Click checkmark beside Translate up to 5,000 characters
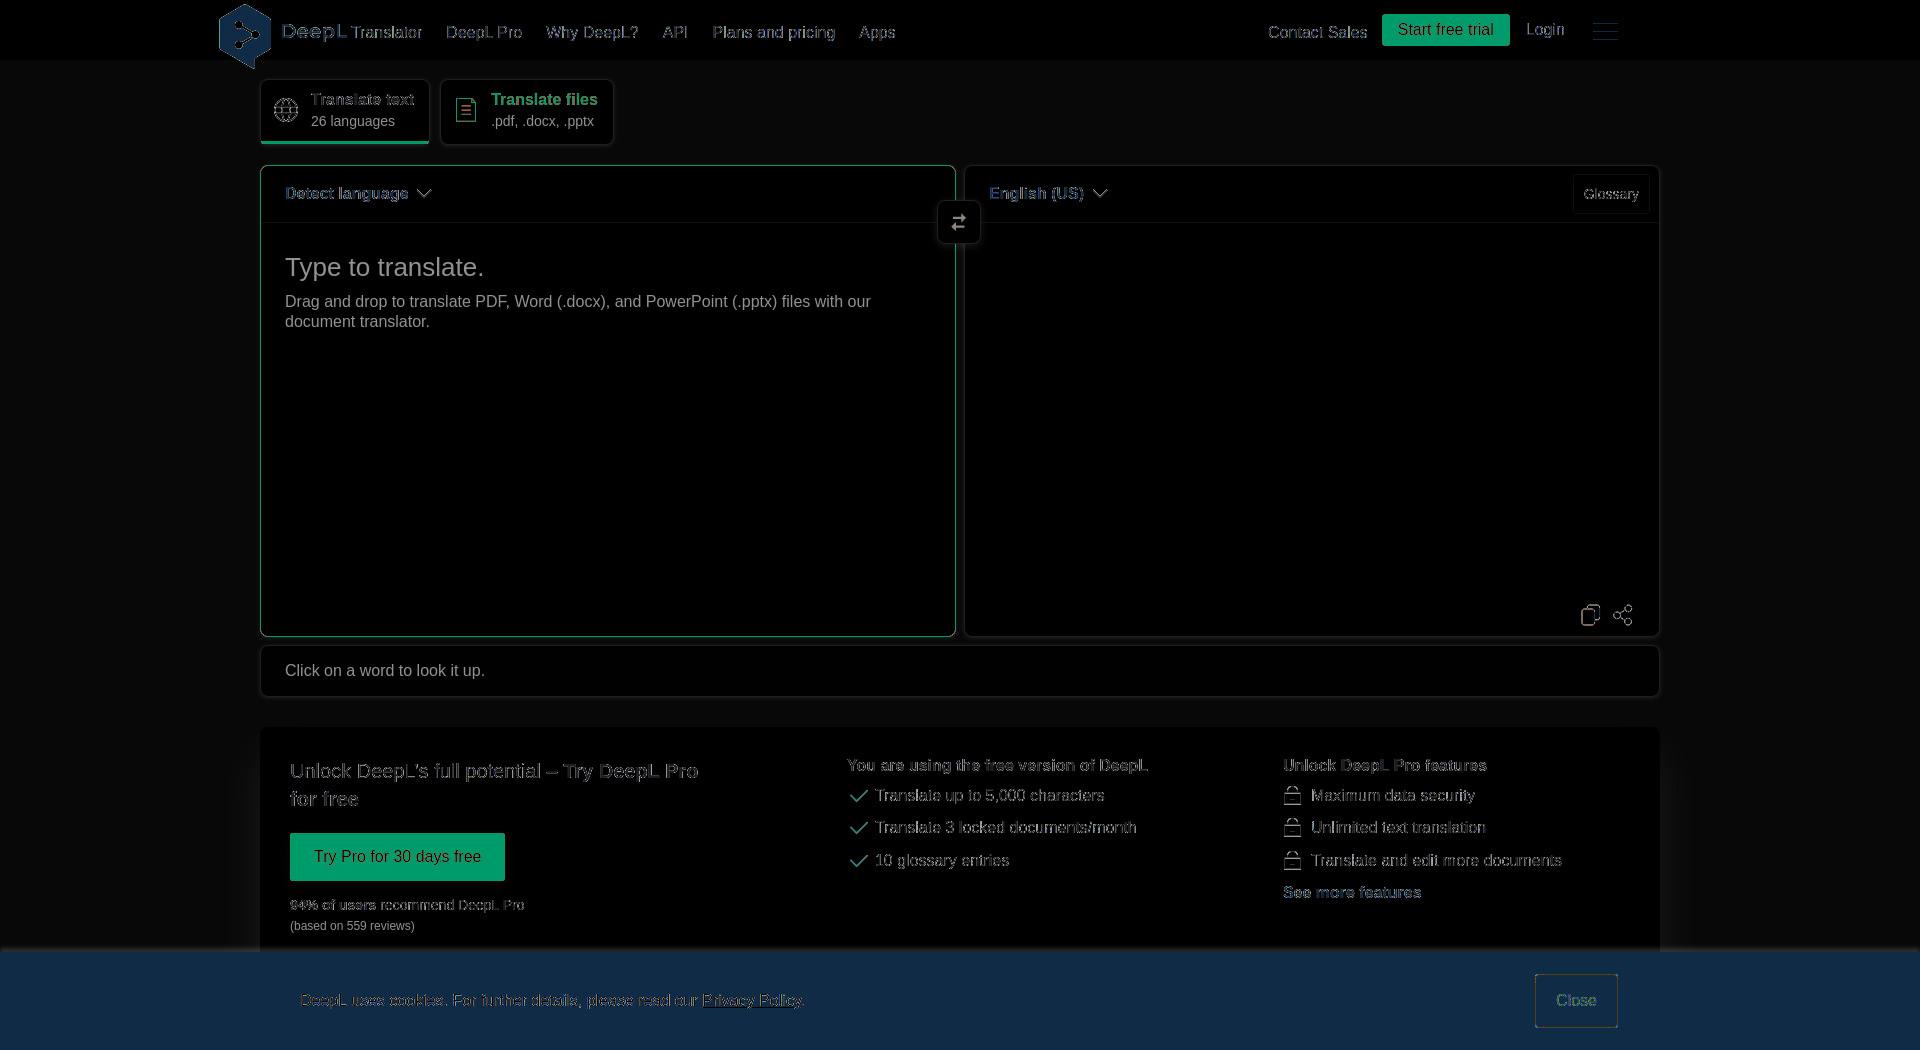Viewport: 1920px width, 1050px height. [x=858, y=796]
